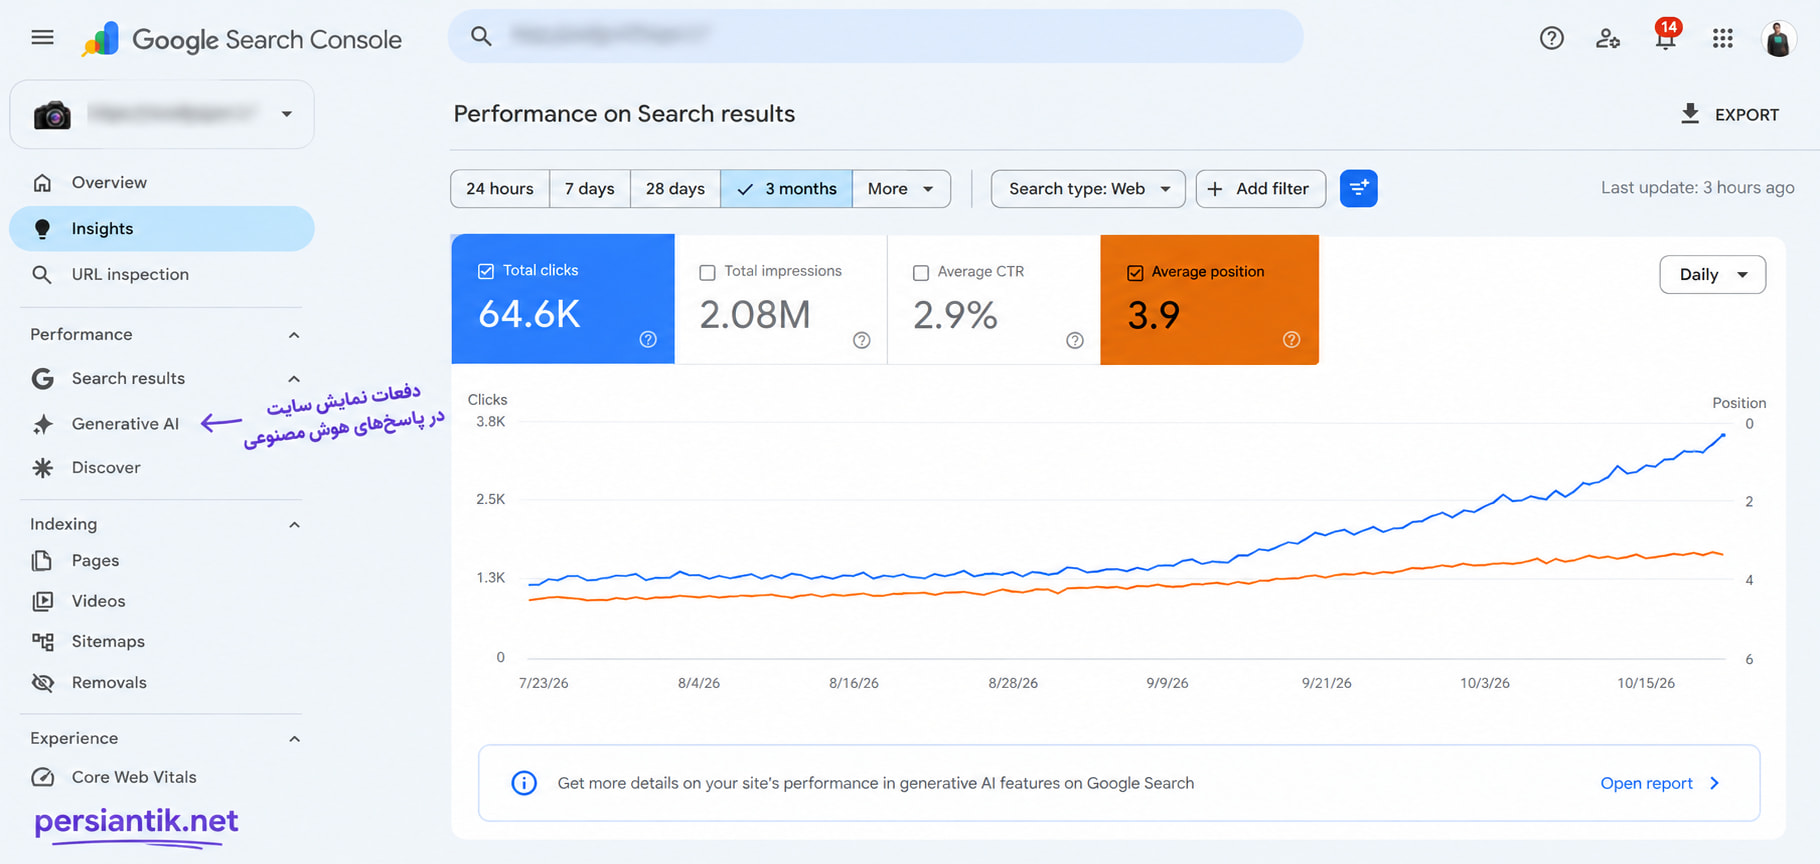
Task: Open the generative AI report link
Action: click(1660, 783)
